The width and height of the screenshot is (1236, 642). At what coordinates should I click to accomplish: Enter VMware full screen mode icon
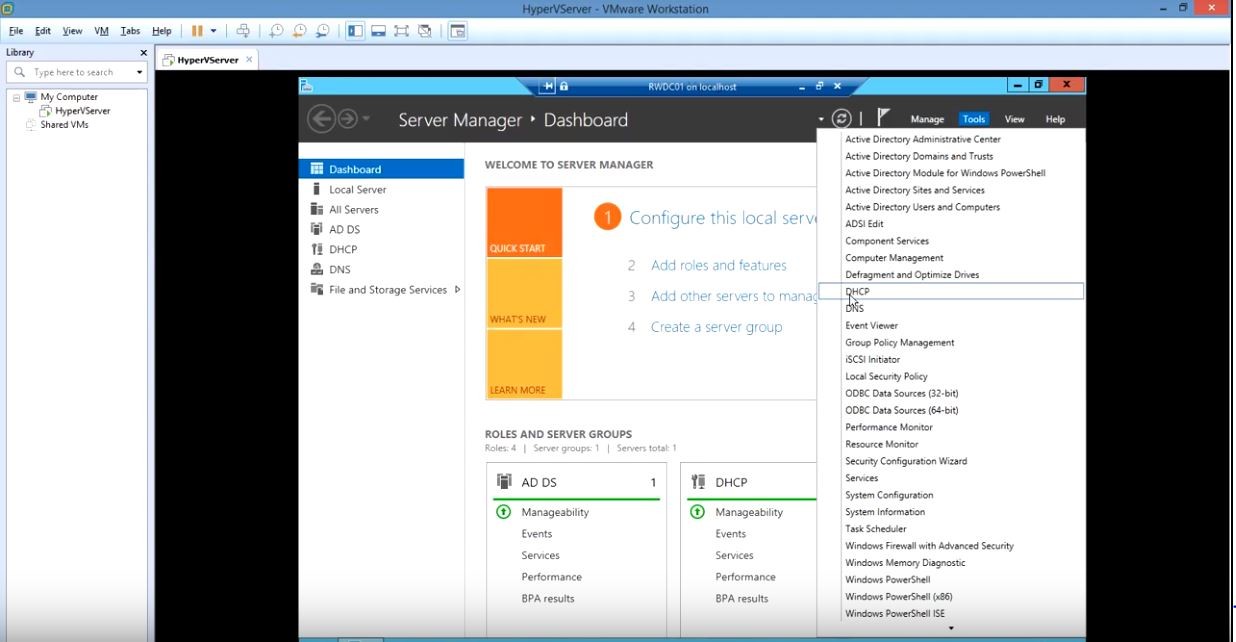(401, 31)
